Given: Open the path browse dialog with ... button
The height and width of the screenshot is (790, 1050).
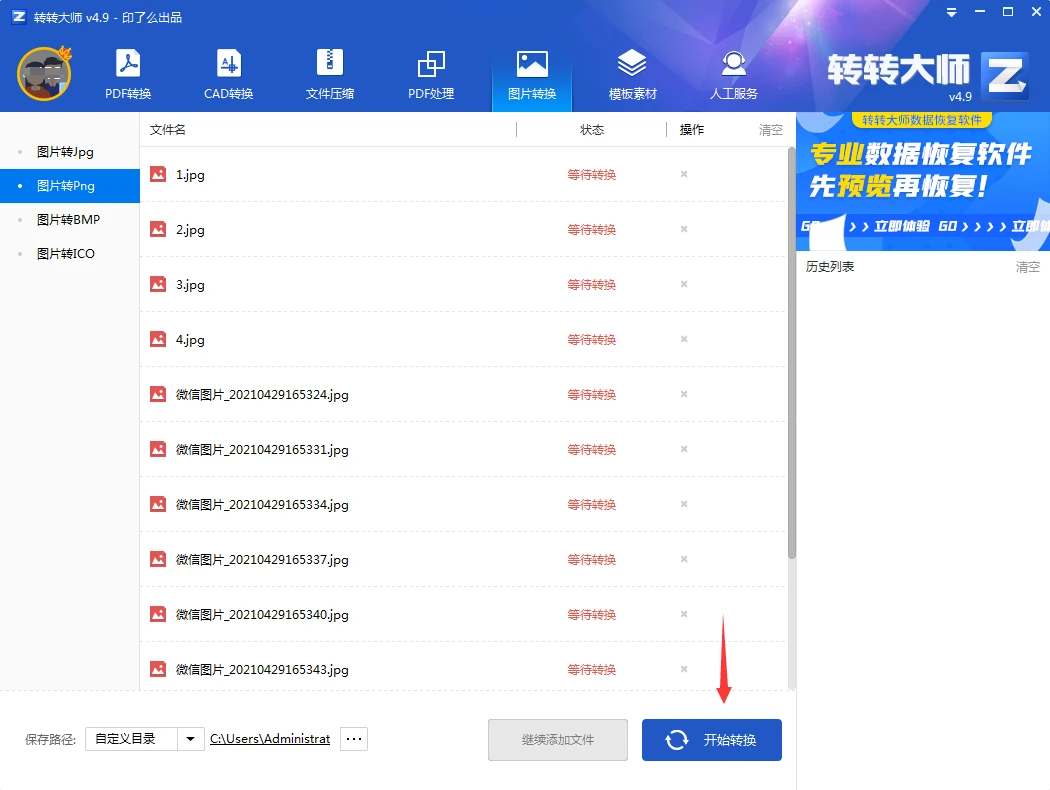Looking at the screenshot, I should click(x=353, y=738).
